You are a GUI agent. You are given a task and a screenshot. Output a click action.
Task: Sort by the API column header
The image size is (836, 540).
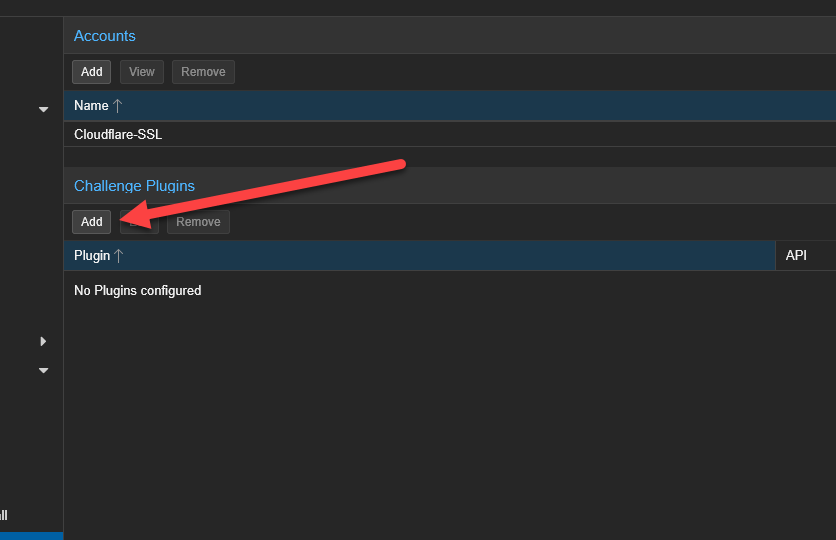tap(796, 256)
